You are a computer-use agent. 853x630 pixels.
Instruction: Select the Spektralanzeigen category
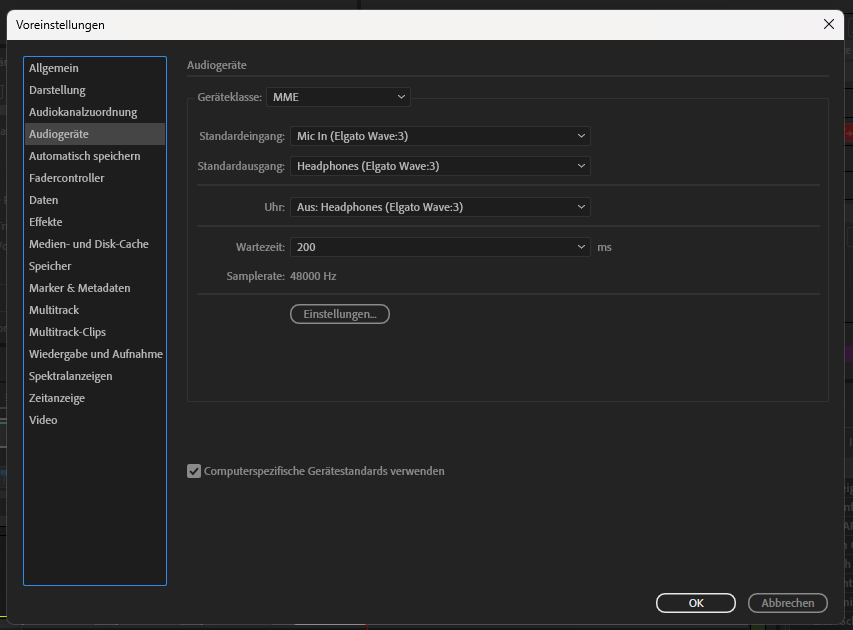74,375
